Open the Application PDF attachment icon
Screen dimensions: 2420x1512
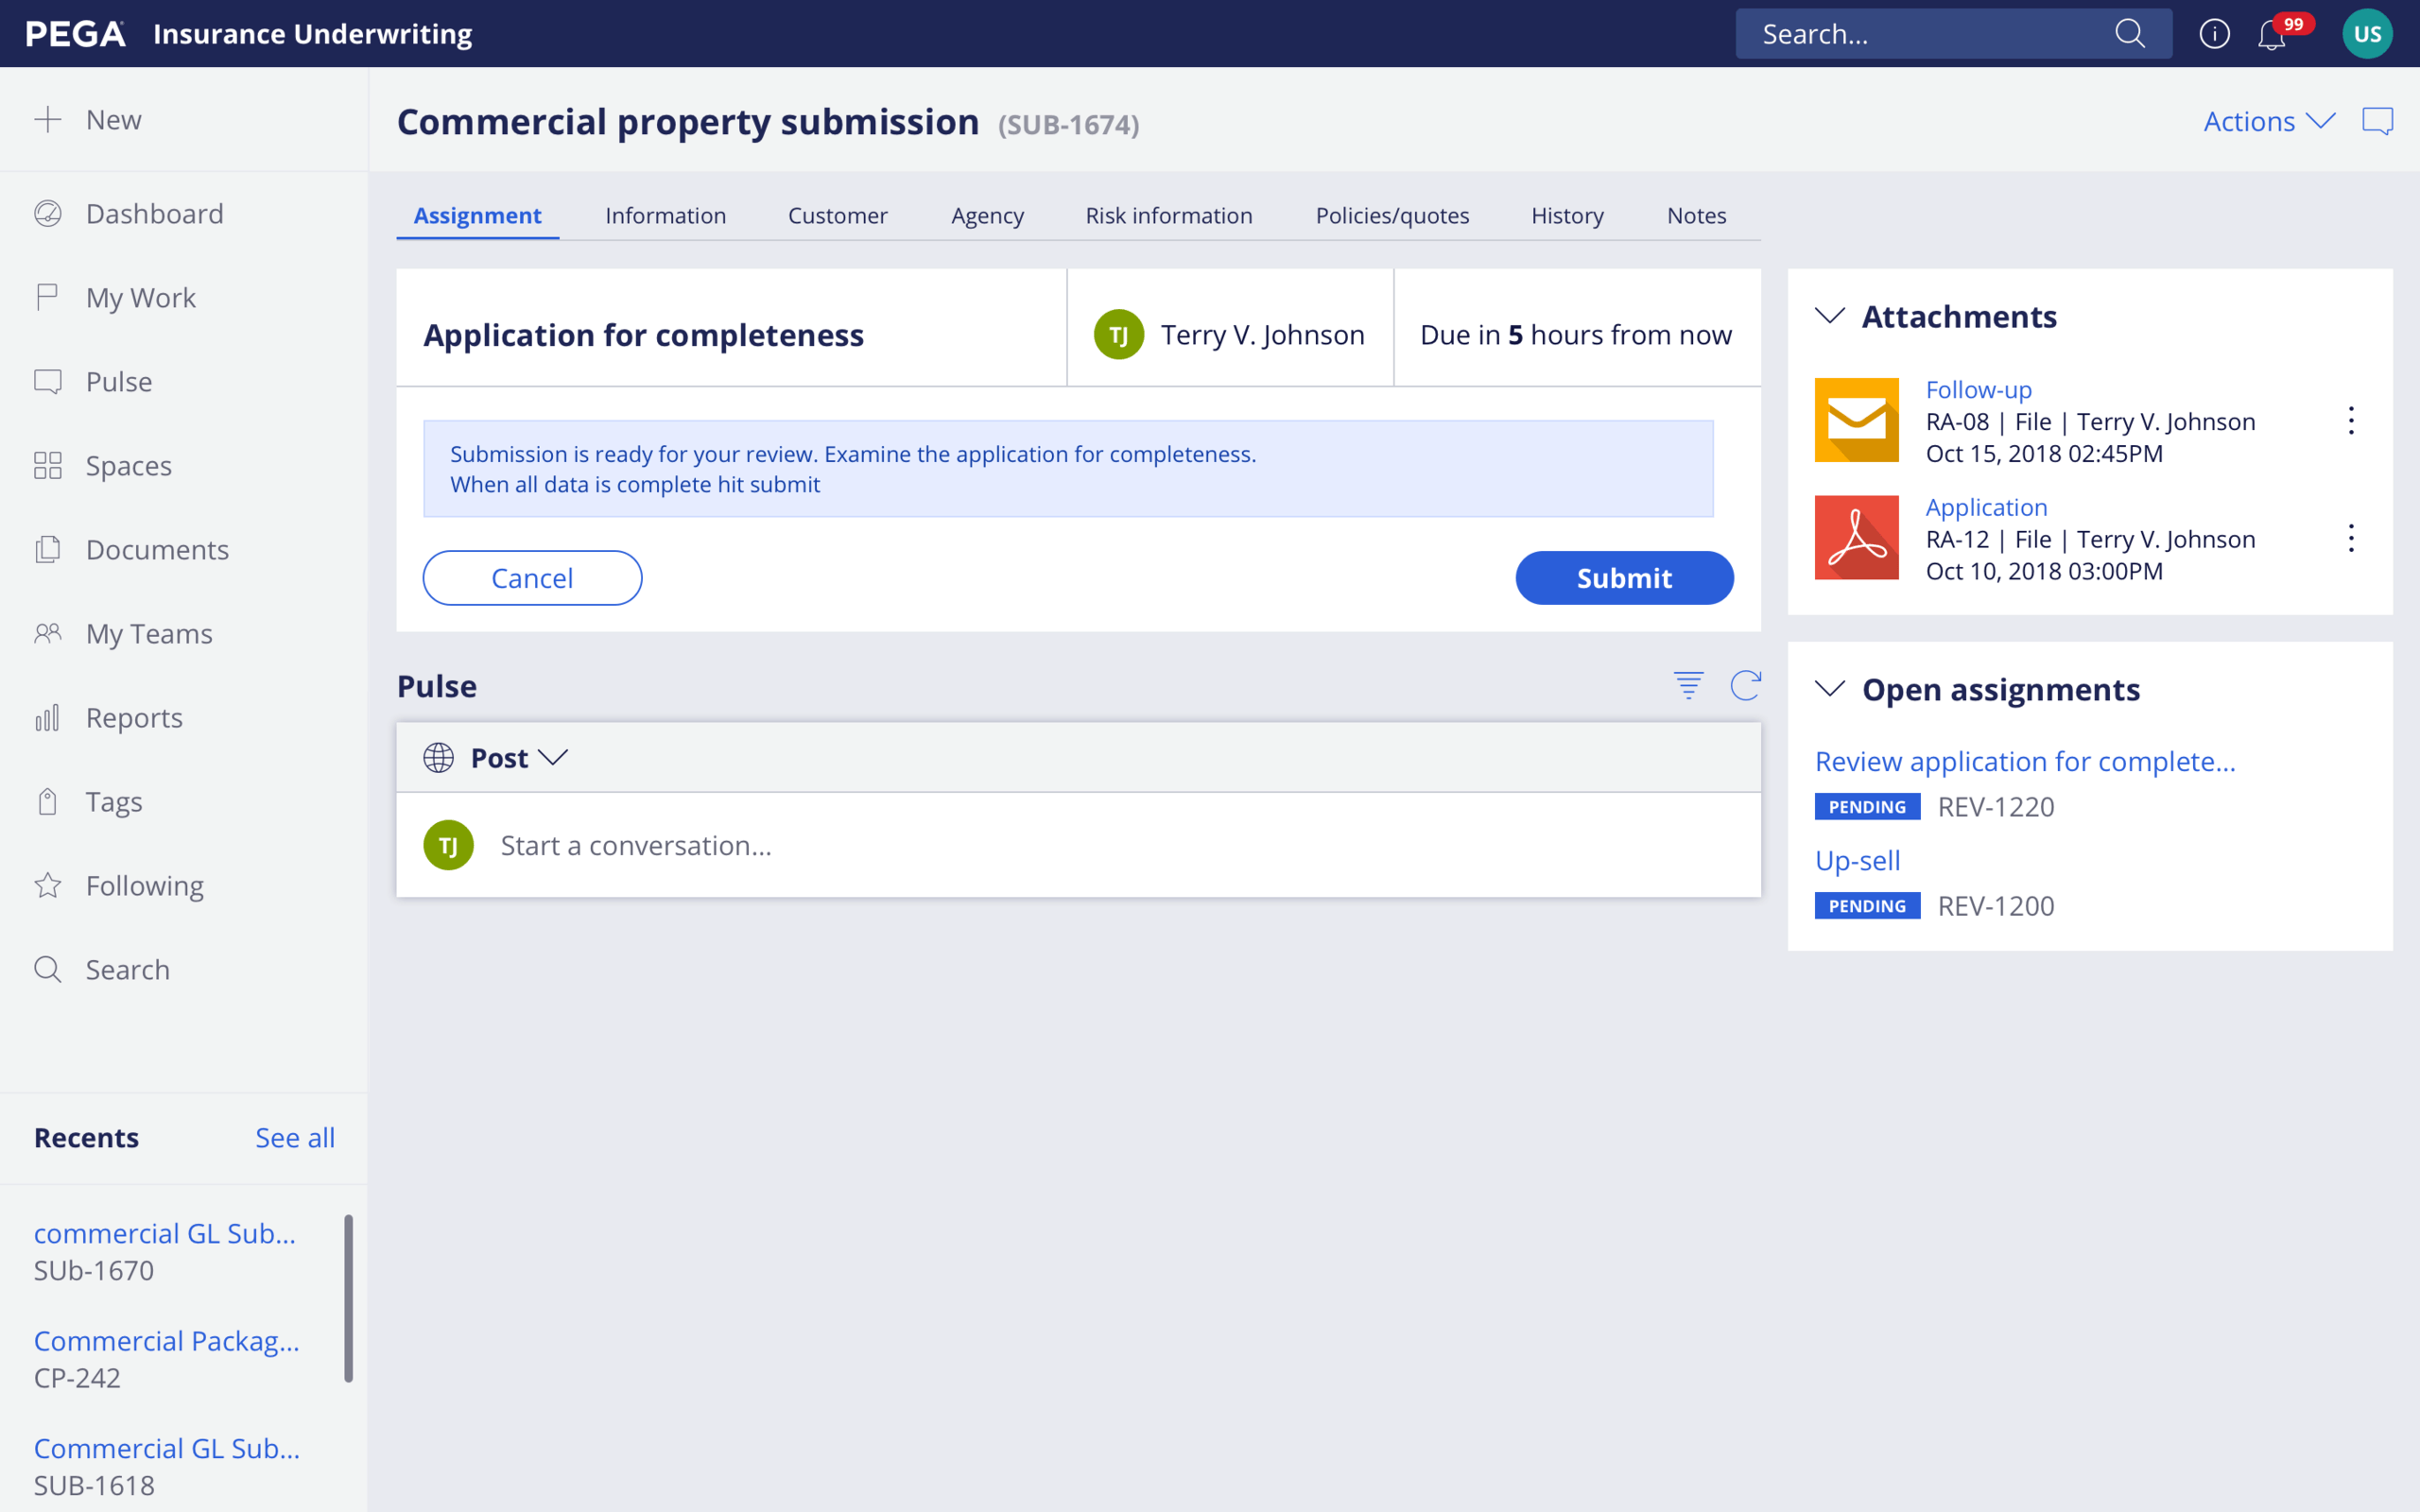tap(1856, 538)
